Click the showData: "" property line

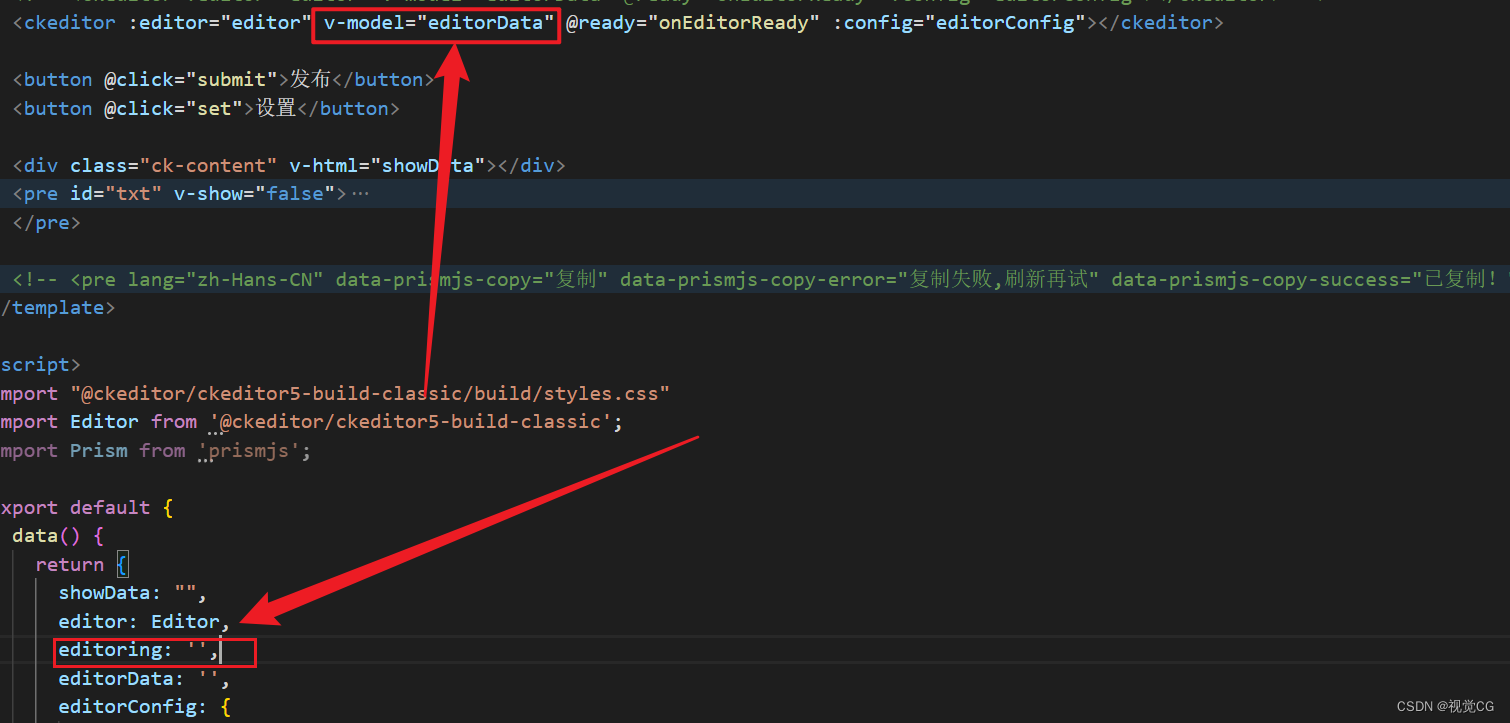pos(132,593)
